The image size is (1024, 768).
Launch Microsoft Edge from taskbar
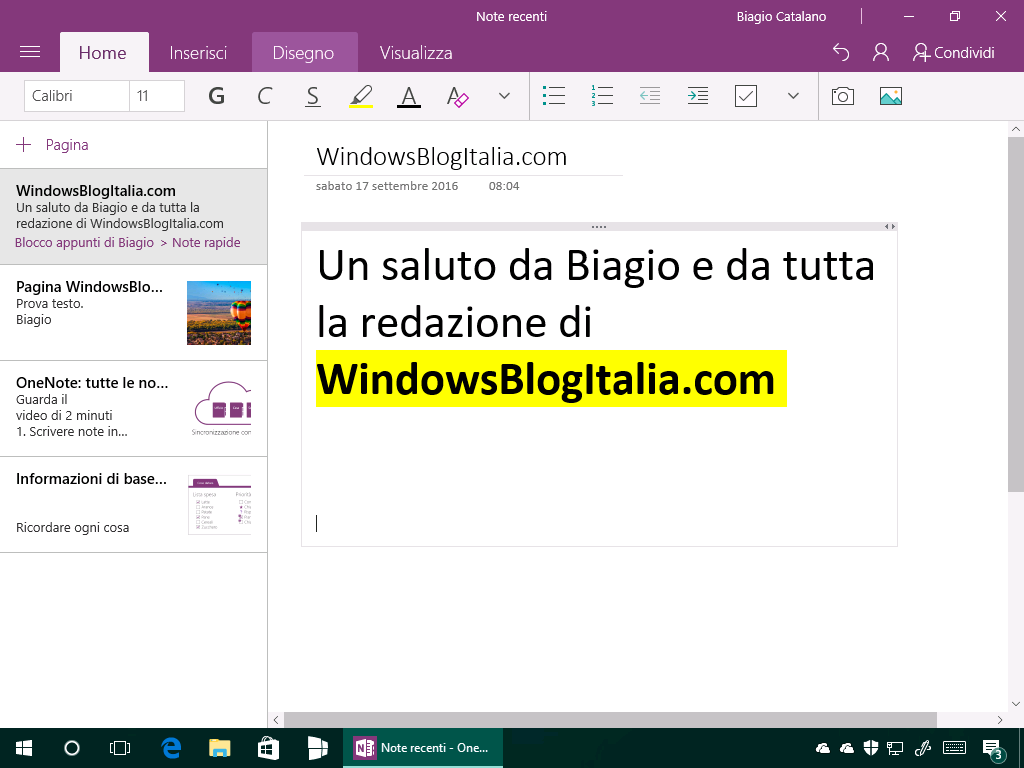coord(171,748)
